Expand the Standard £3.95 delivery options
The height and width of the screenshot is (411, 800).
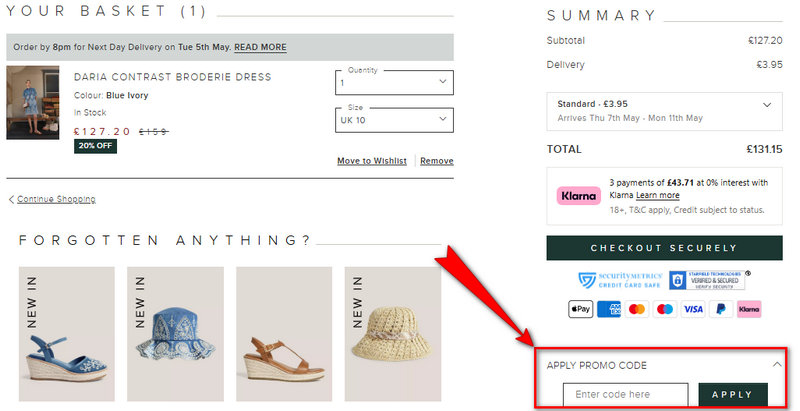664,111
